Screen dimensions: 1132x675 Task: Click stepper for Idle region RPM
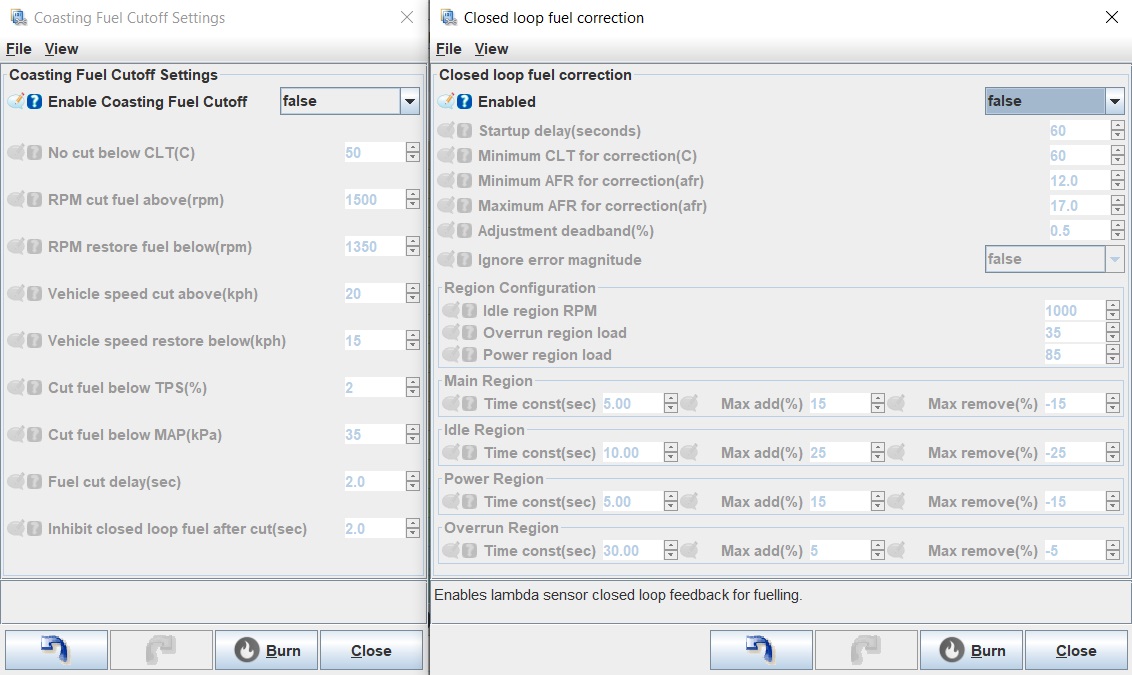pos(1114,311)
